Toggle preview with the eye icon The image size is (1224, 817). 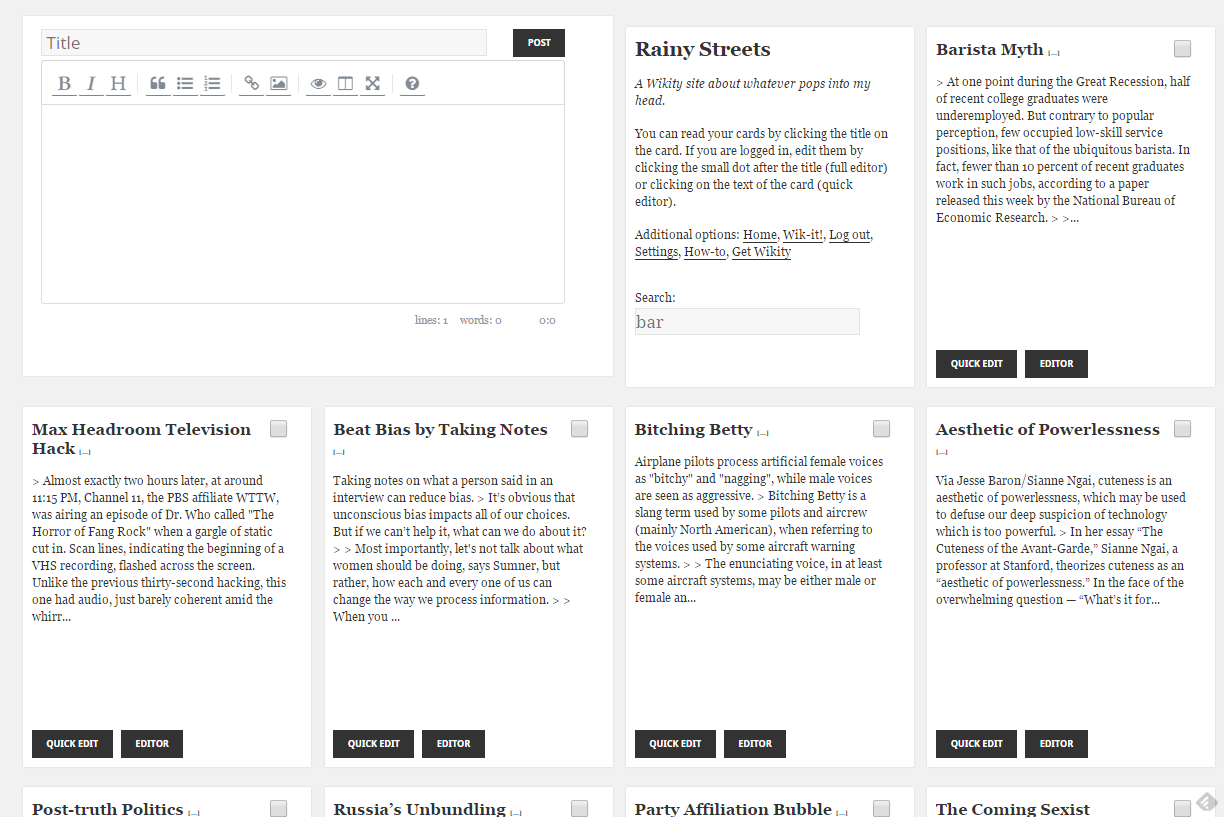[318, 84]
